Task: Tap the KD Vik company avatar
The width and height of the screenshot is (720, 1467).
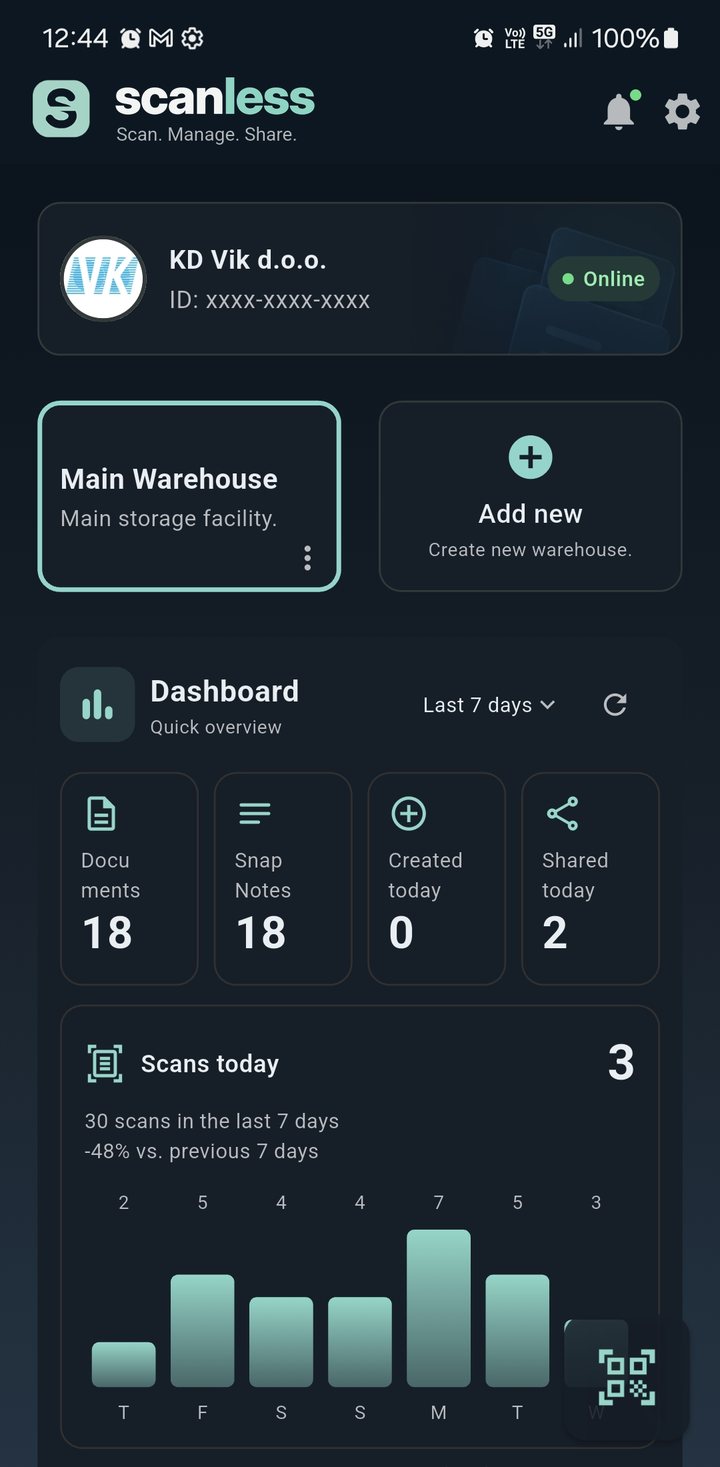Action: click(103, 279)
